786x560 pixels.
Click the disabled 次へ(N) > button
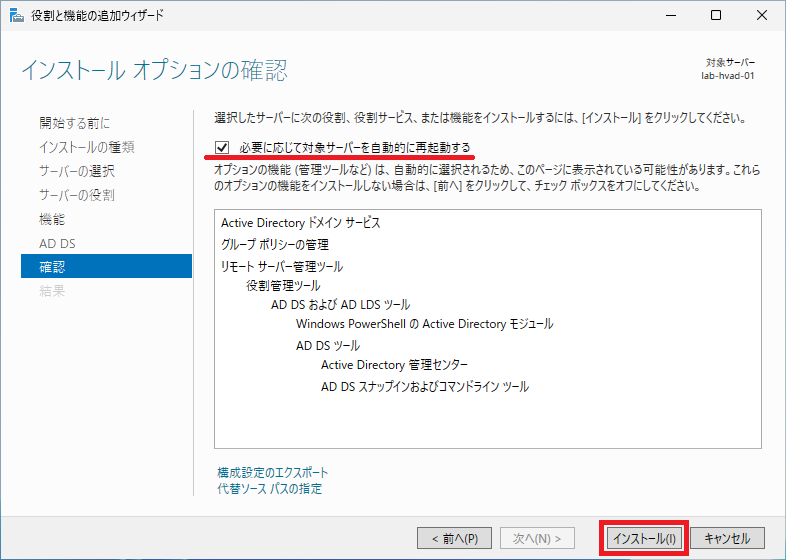[x=537, y=538]
